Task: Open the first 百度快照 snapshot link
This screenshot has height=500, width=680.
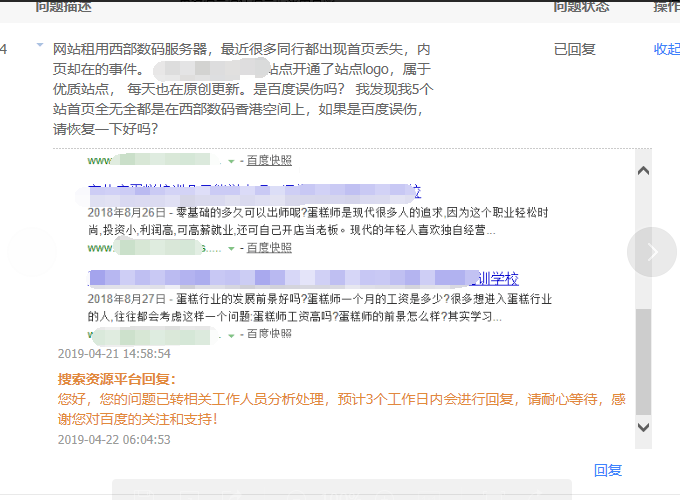Action: point(269,161)
